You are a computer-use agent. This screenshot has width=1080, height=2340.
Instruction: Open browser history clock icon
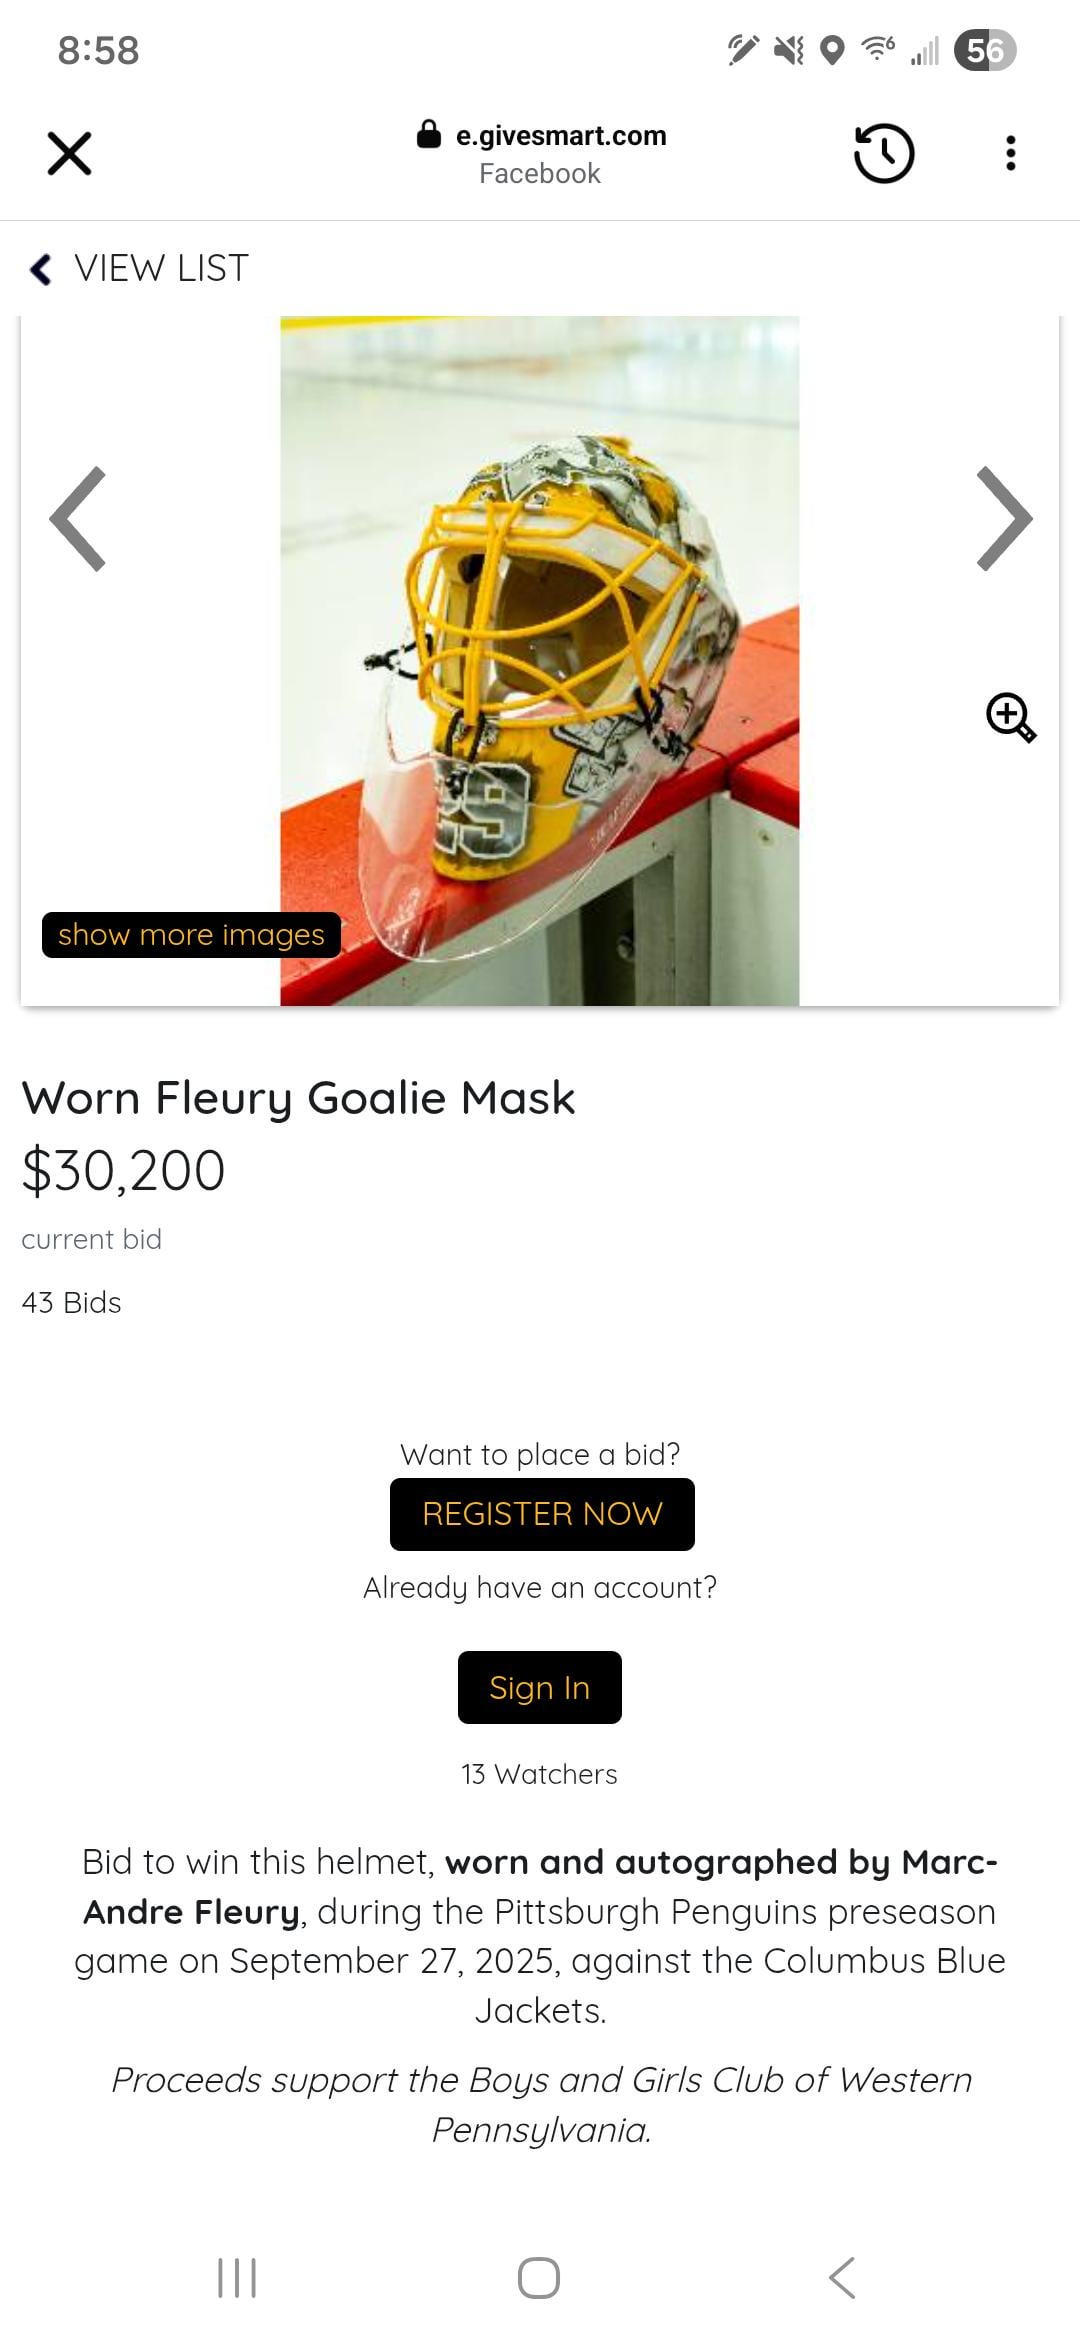pos(884,153)
